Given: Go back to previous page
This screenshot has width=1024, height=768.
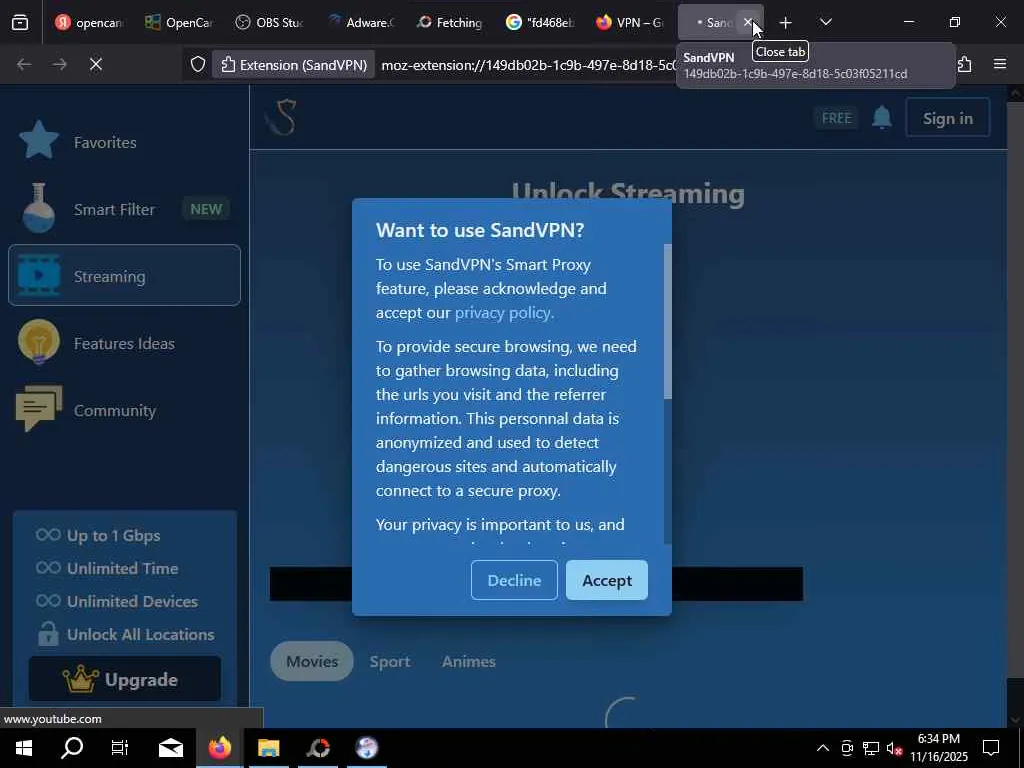Looking at the screenshot, I should click(24, 64).
